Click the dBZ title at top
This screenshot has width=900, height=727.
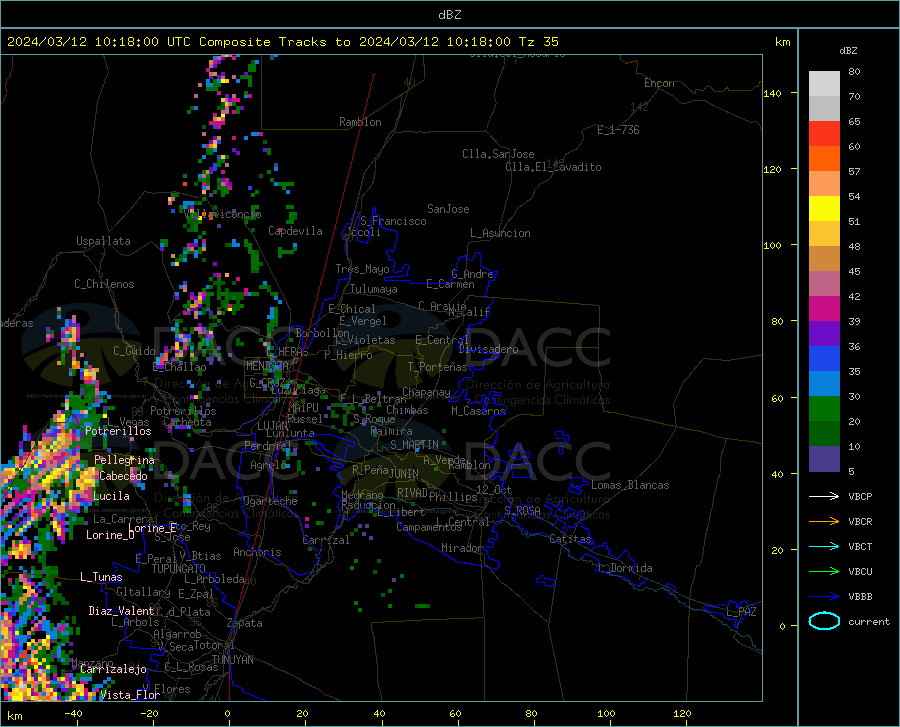[449, 15]
